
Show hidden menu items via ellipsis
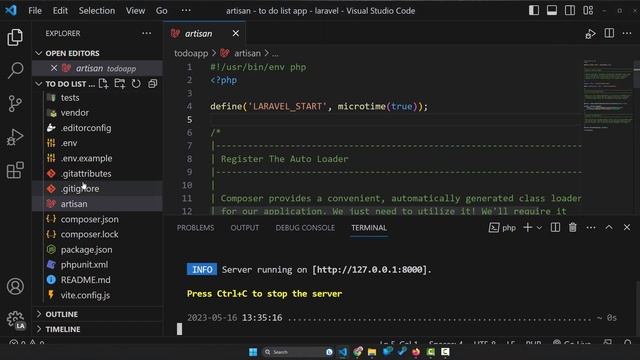(186, 10)
